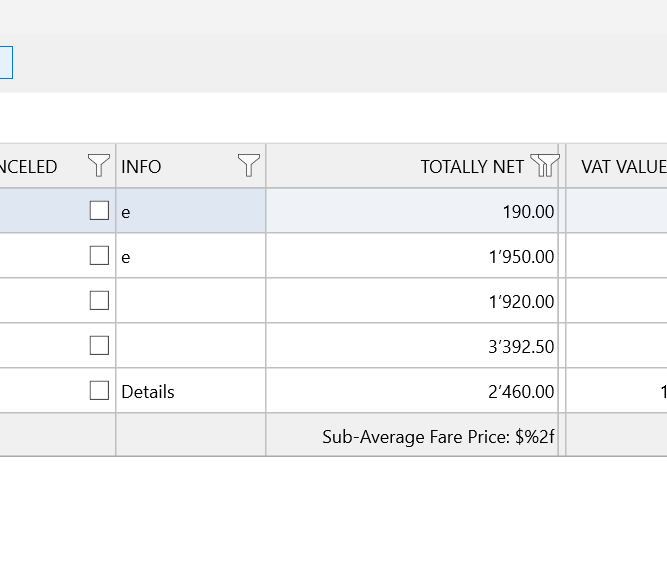Image resolution: width=667 pixels, height=568 pixels.
Task: Open the filter for the INFO column
Action: pos(249,166)
